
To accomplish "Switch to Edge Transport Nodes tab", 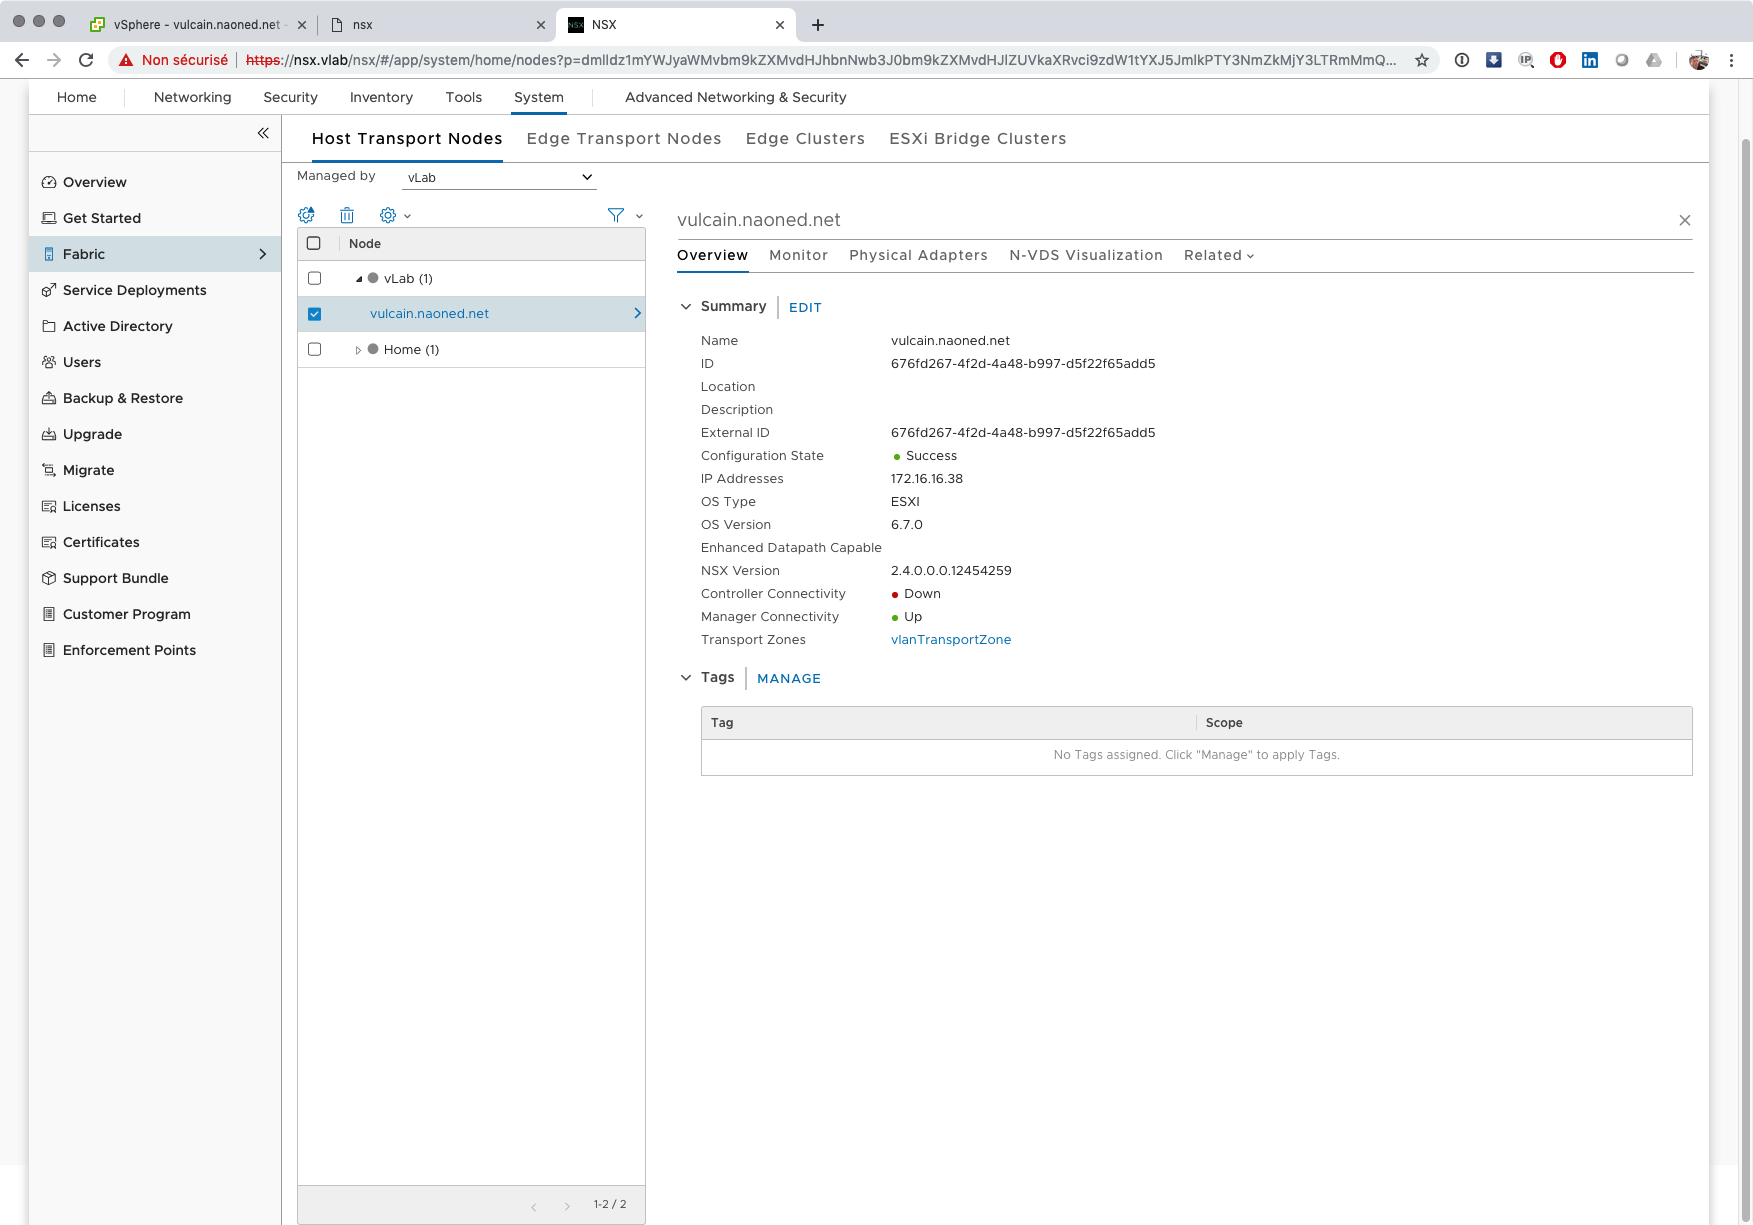I will coord(624,139).
